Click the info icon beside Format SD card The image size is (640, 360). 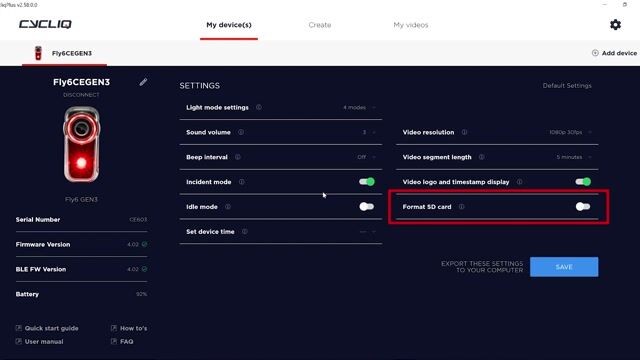click(x=461, y=207)
